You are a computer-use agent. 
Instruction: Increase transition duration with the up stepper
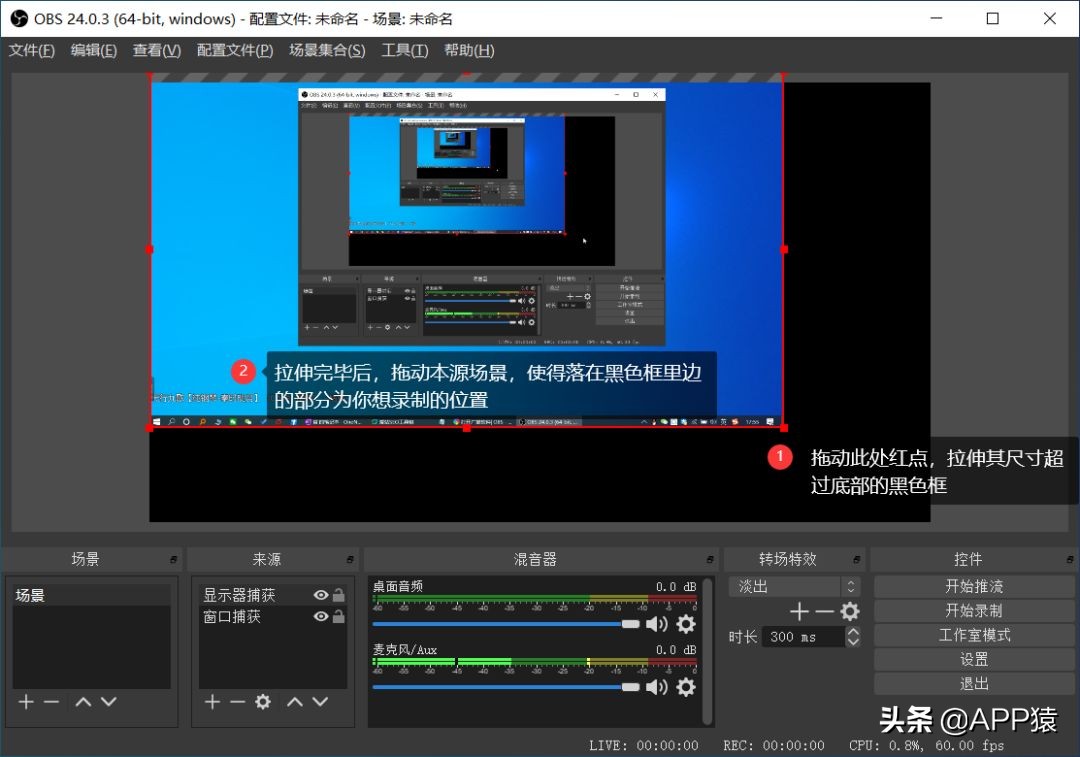[853, 631]
